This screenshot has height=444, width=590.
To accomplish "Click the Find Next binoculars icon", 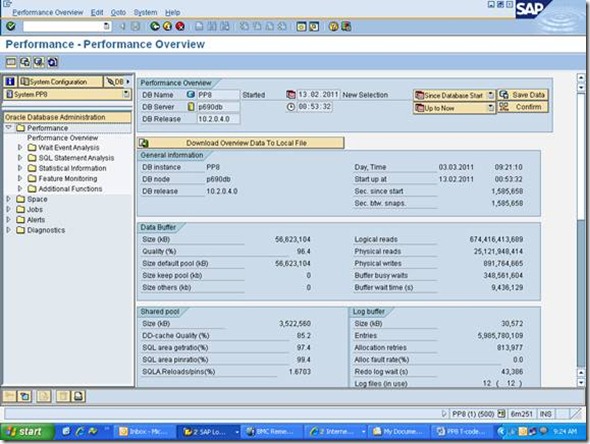I will coord(225,26).
